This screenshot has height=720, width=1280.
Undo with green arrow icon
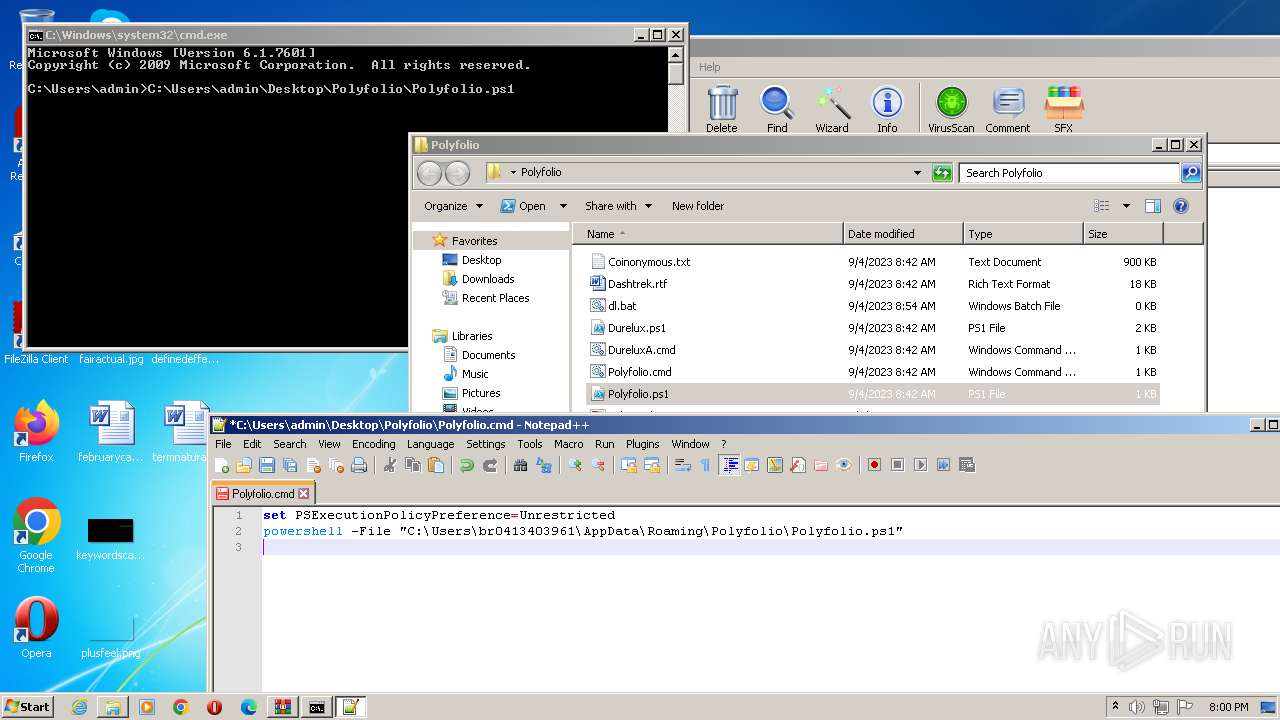tap(466, 465)
